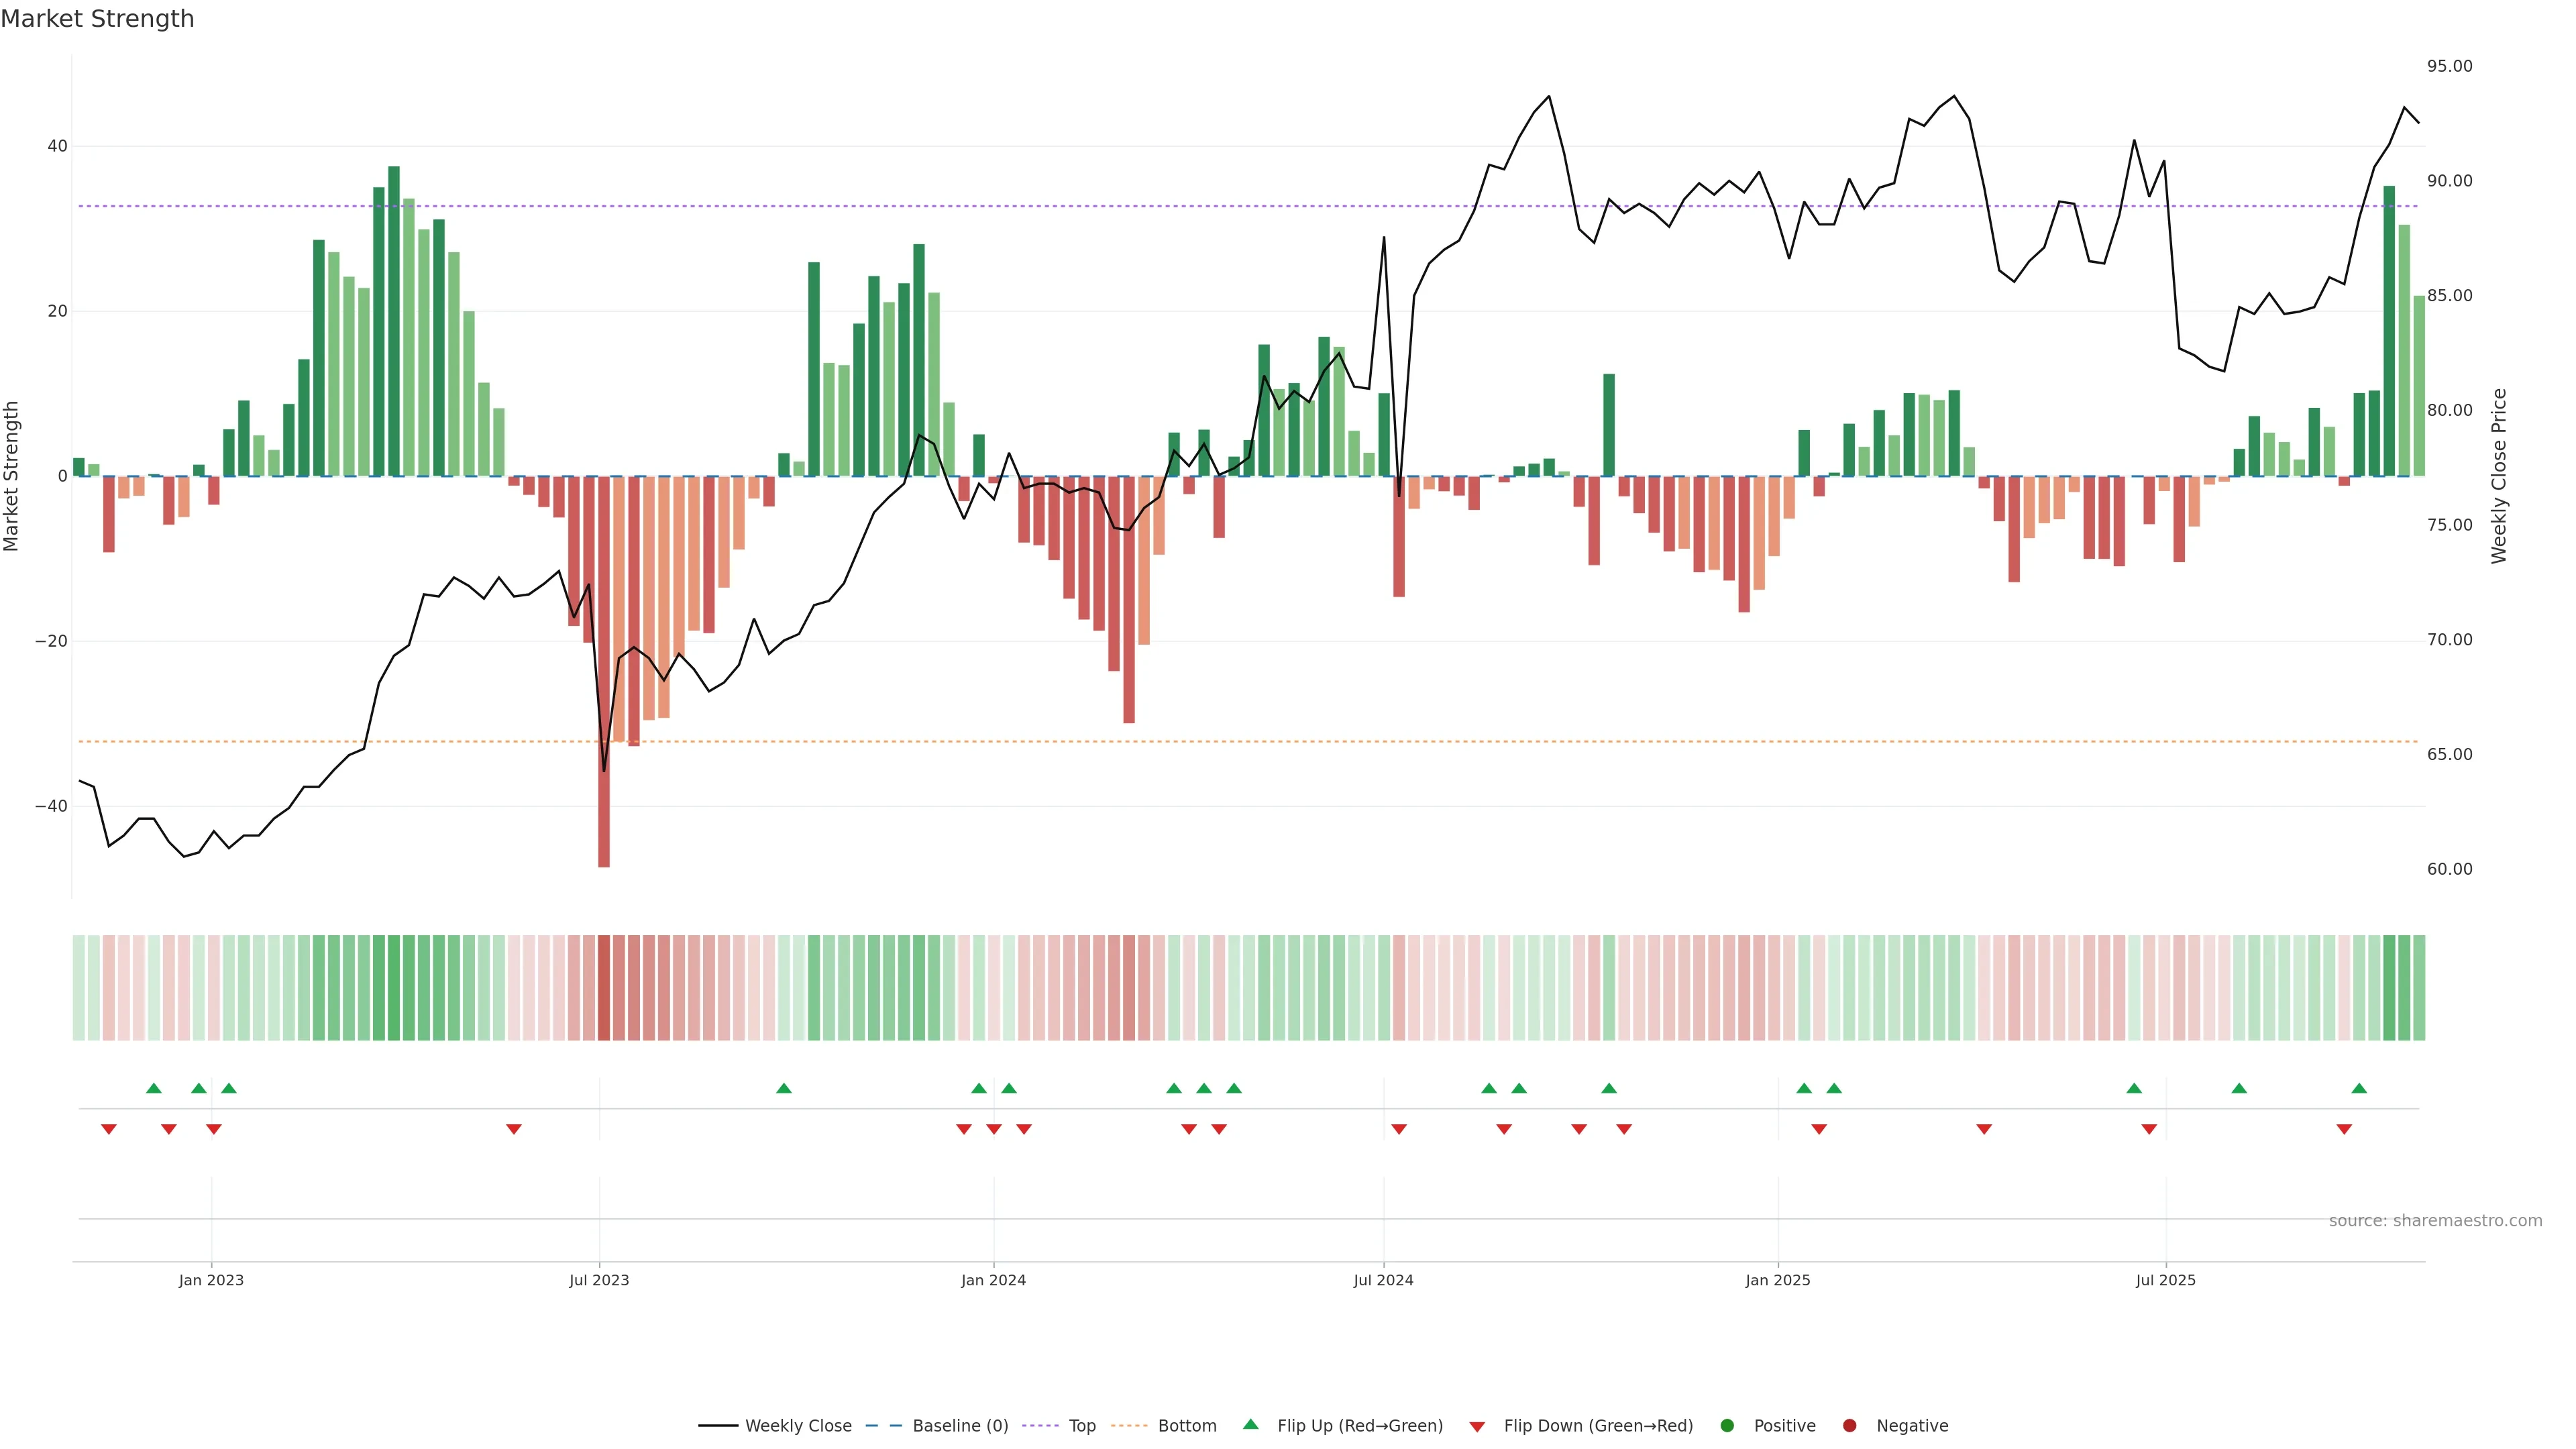This screenshot has height=1449, width=2576.
Task: Select the rightmost red flip-down triangle marker
Action: point(2344,1129)
